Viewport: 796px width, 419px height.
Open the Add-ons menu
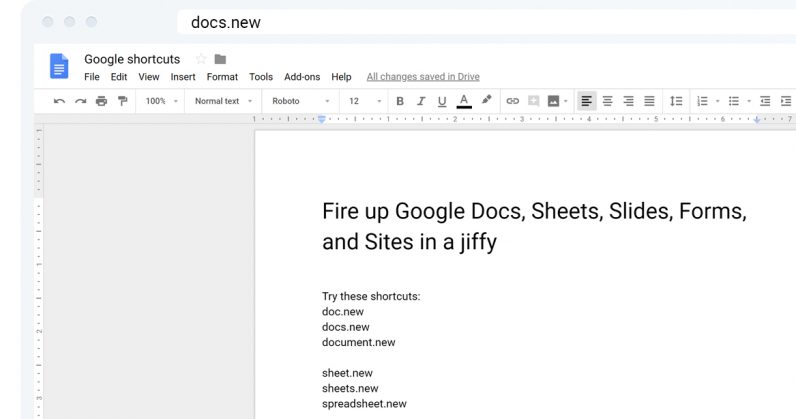[x=302, y=77]
